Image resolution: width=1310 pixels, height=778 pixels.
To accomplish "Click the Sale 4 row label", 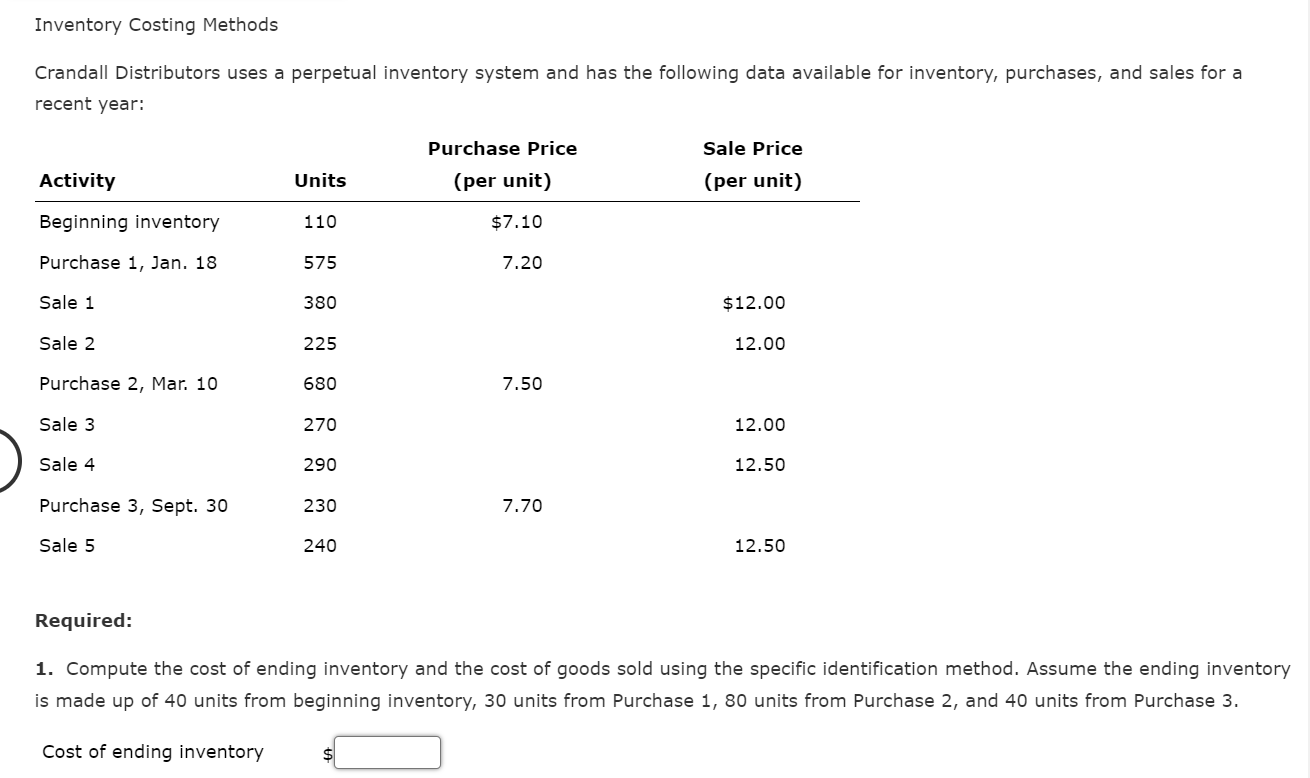I will tap(66, 464).
